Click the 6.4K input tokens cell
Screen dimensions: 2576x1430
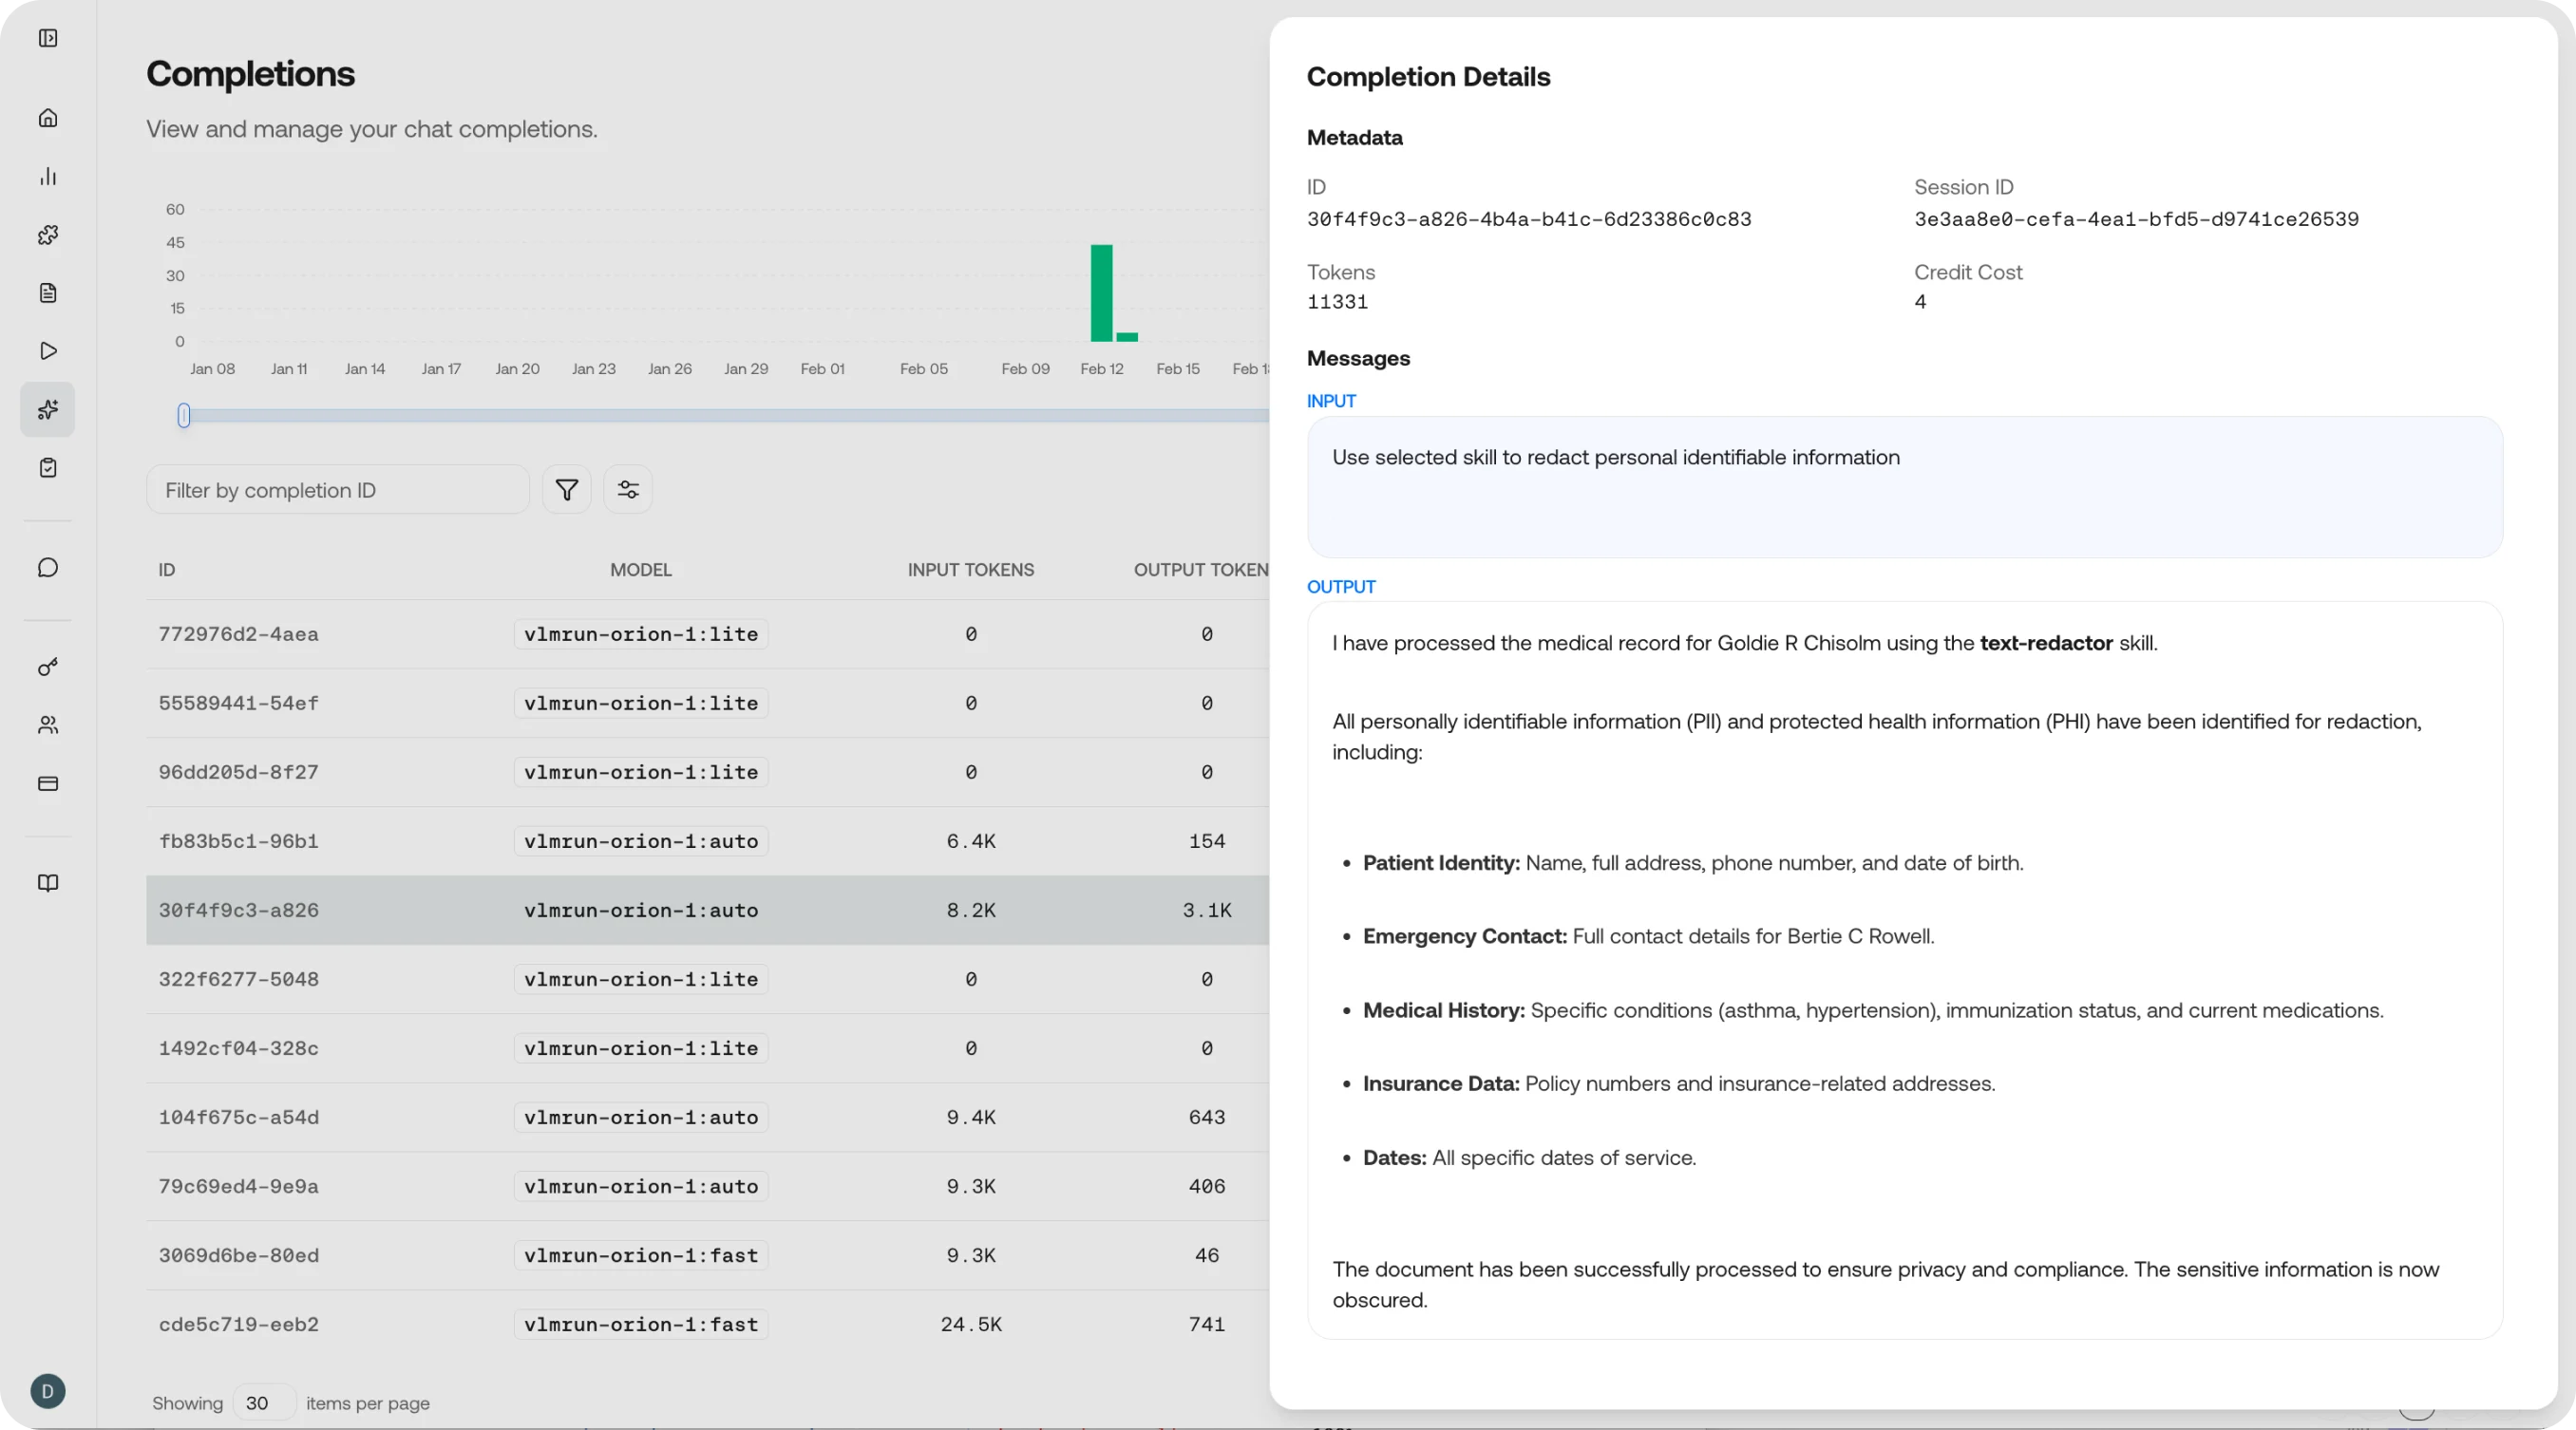[971, 841]
